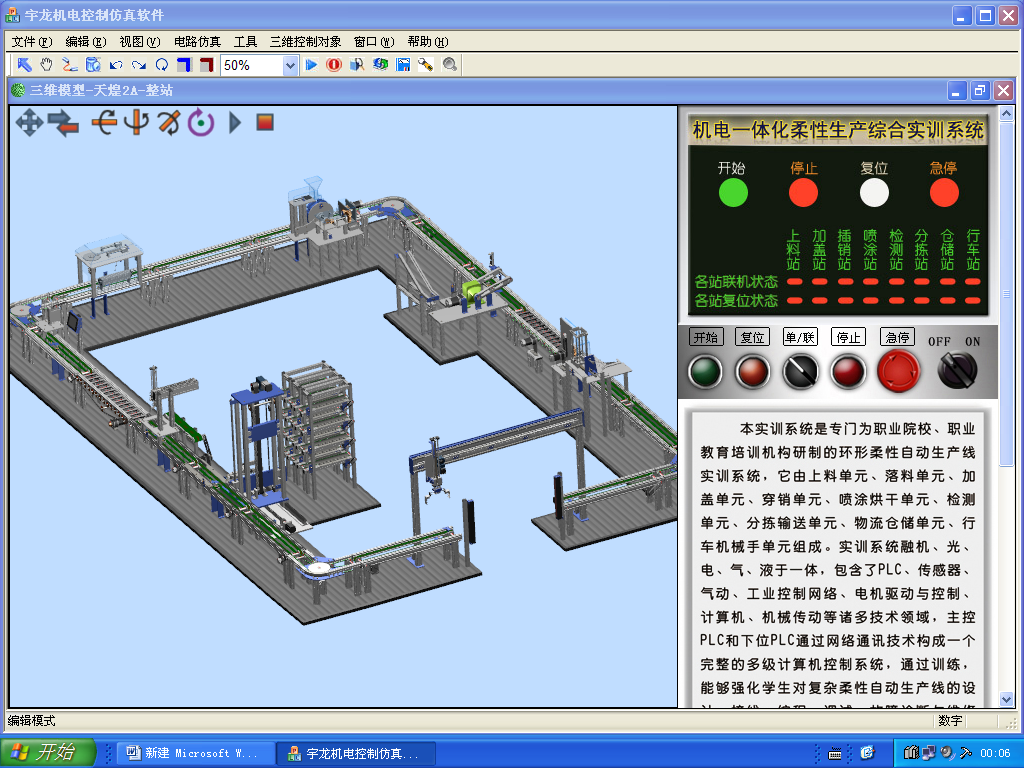Restore the 三维模型-天煌2A-整站 child window
The height and width of the screenshot is (768, 1024).
980,91
